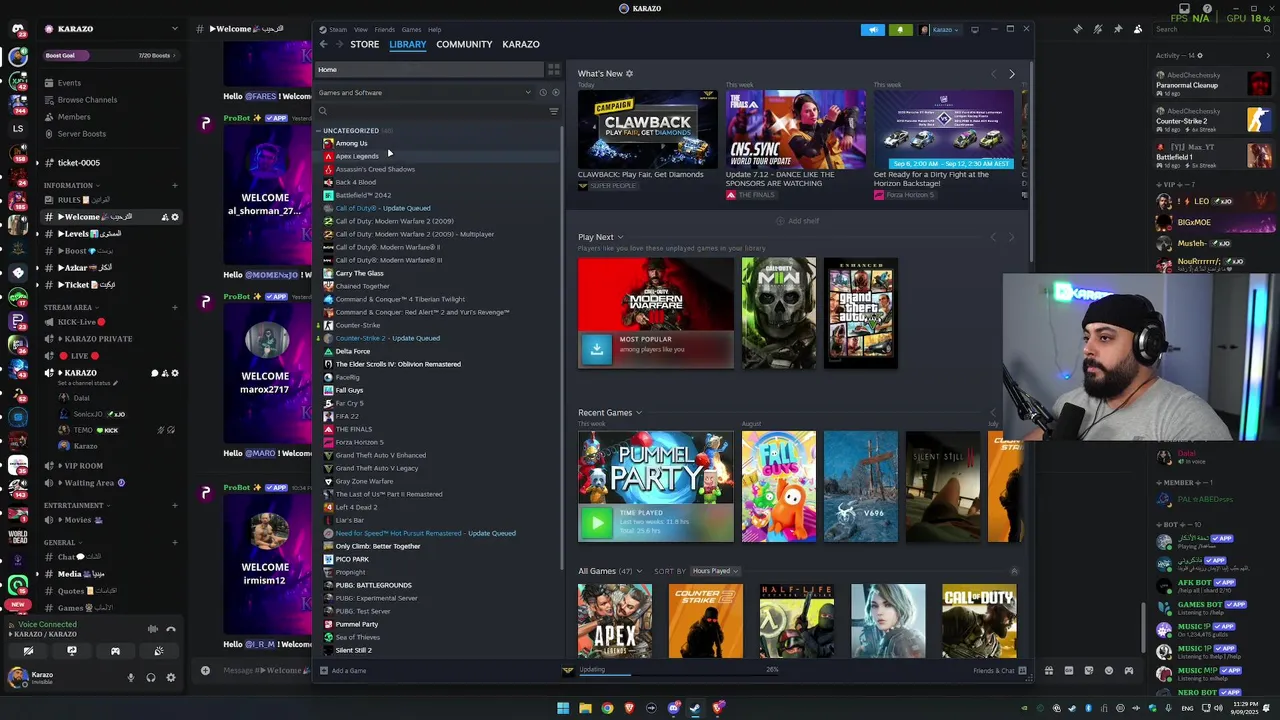Mute microphone in Discord user panel
Viewport: 1280px width, 720px height.
coord(130,678)
